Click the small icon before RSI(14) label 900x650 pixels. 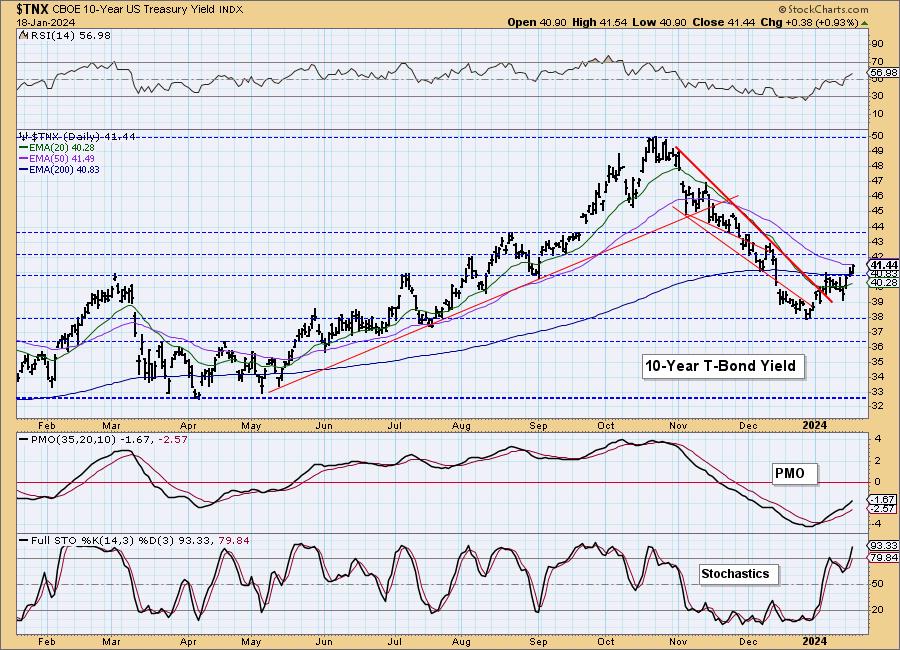pos(23,35)
